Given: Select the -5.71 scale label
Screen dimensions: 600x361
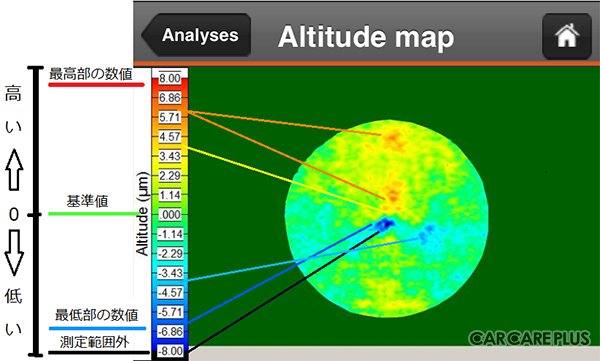Looking at the screenshot, I should pos(171,312).
